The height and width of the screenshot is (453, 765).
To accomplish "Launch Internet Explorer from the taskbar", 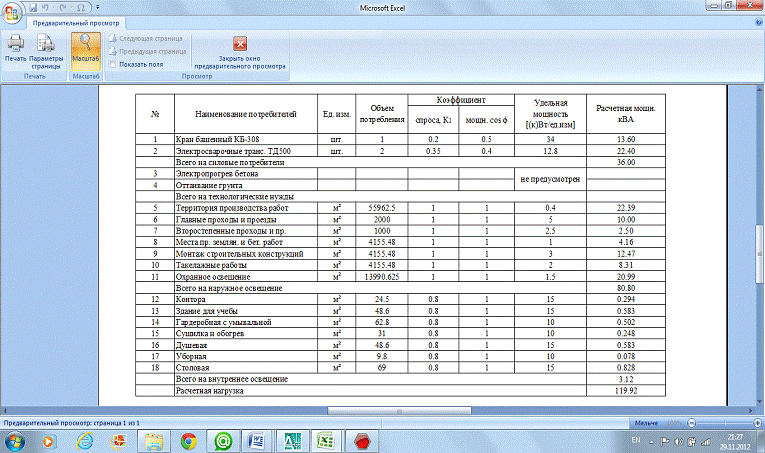I will click(85, 439).
